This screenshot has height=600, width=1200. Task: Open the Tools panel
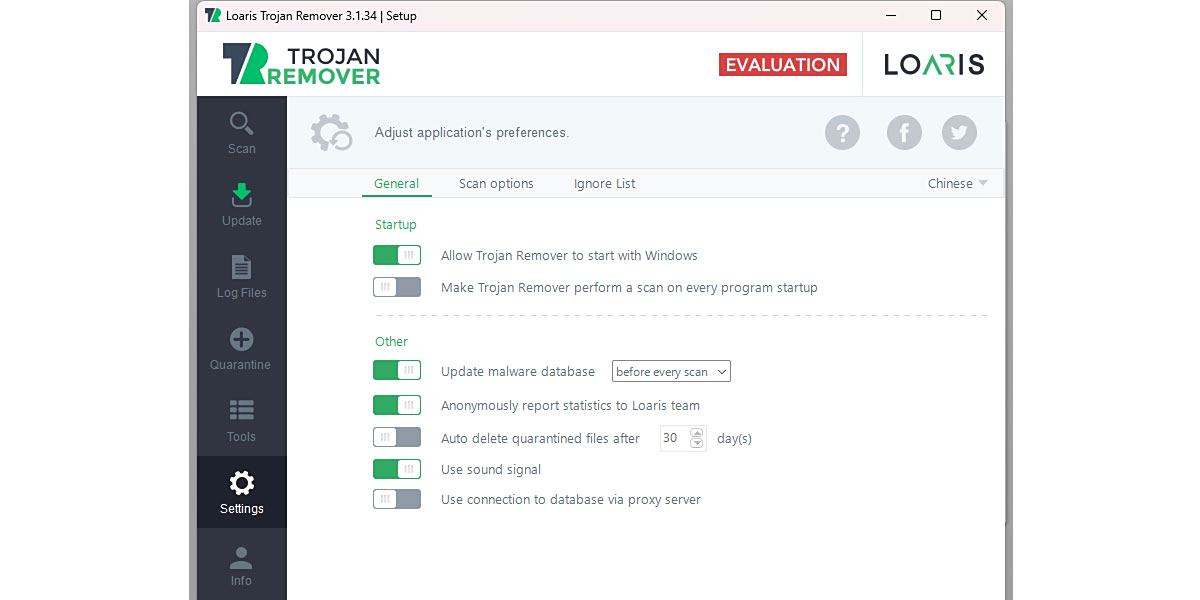point(240,420)
